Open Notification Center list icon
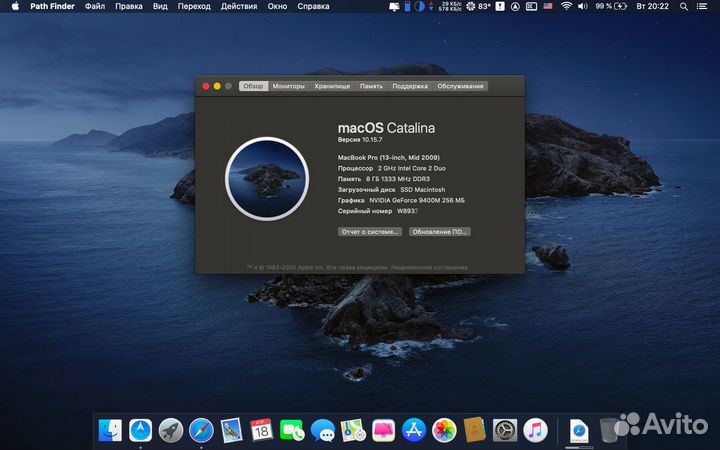Viewport: 720px width, 450px height. pyautogui.click(x=702, y=6)
